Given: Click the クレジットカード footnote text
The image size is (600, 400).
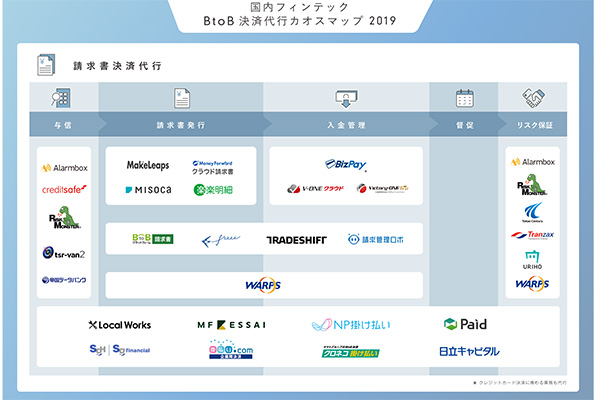Looking at the screenshot, I should tap(520, 382).
